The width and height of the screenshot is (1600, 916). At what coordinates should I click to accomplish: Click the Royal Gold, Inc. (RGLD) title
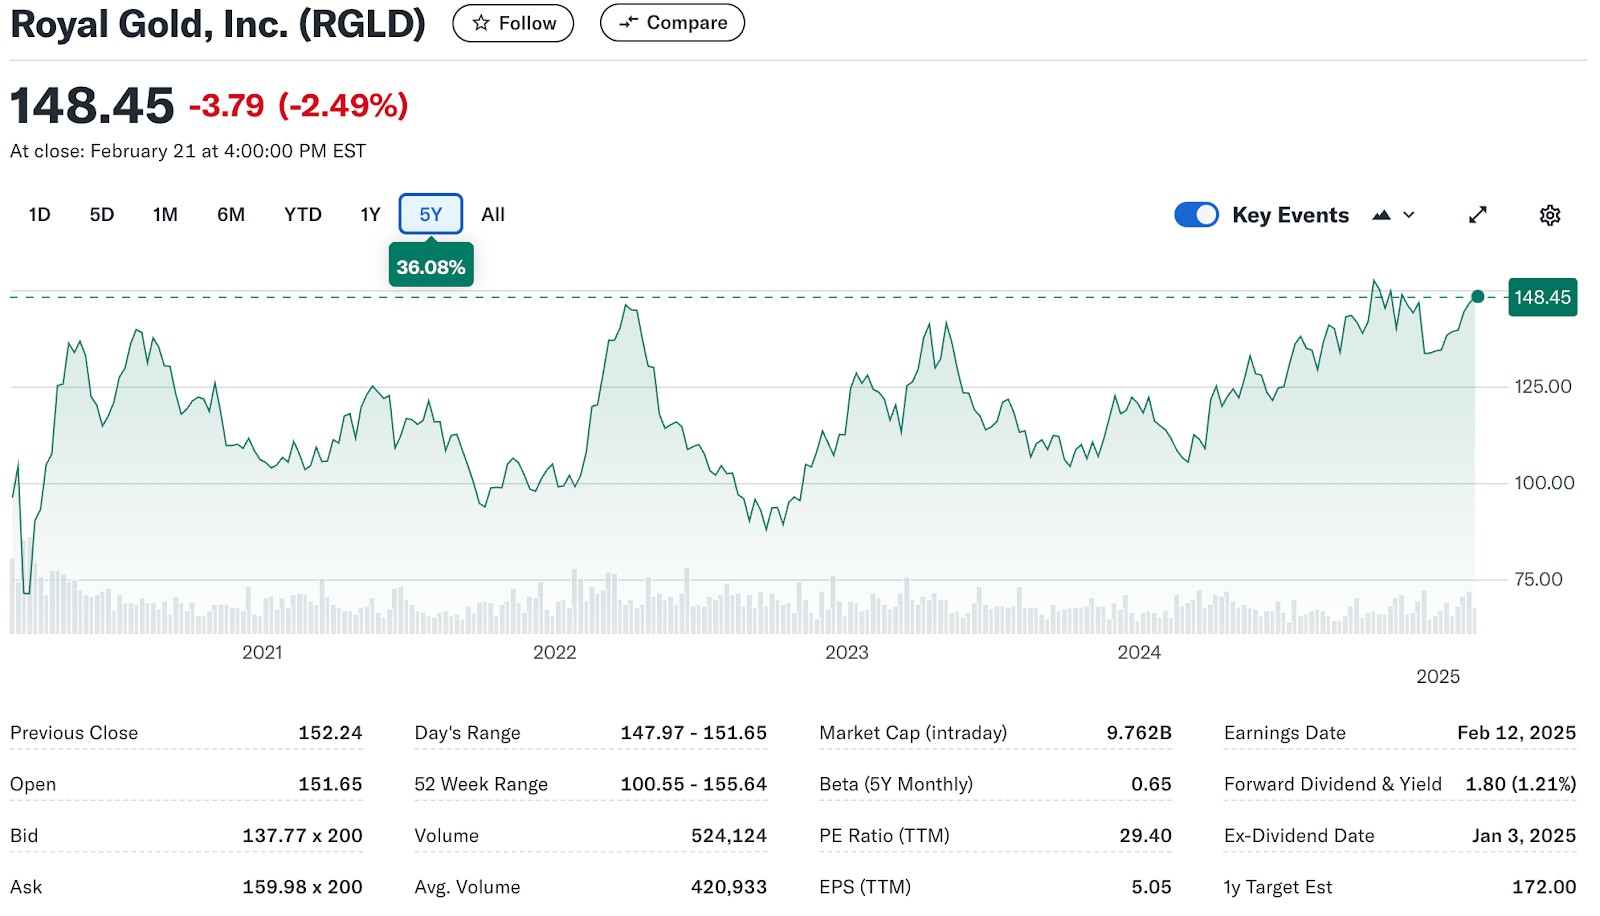tap(218, 24)
